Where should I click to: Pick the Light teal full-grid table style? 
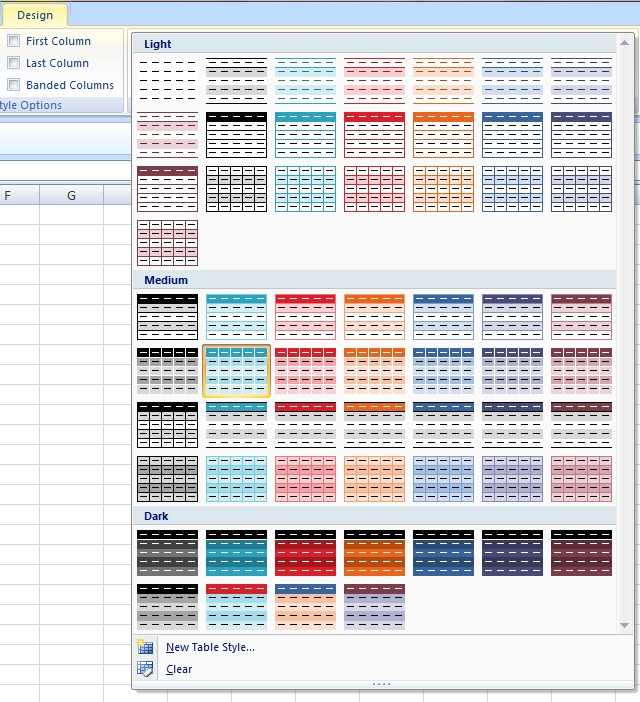pos(305,189)
